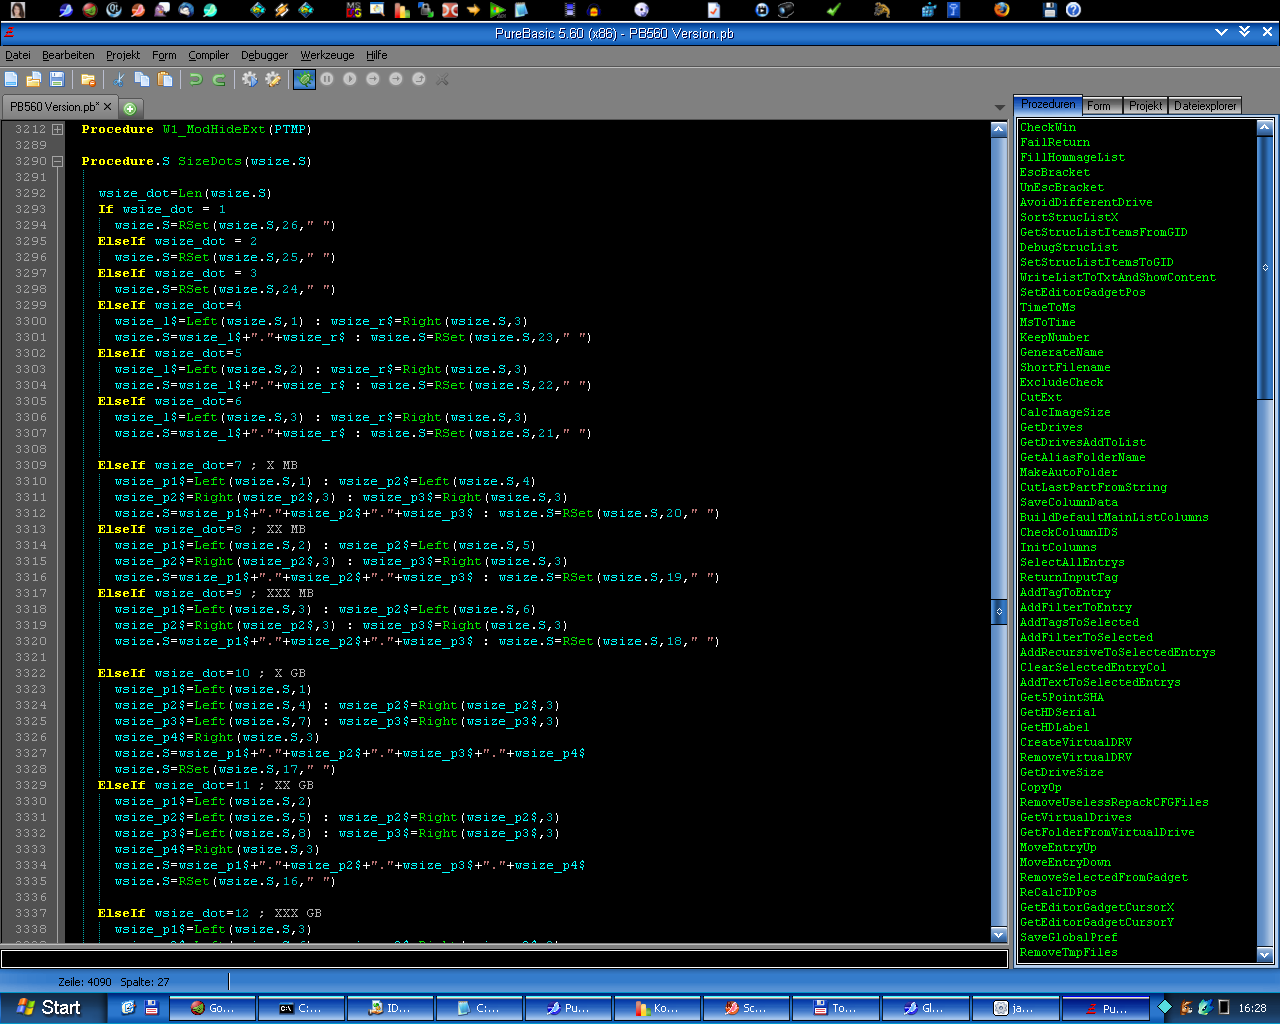Select CopyOp in procedure list
The height and width of the screenshot is (1024, 1280).
coord(1041,787)
